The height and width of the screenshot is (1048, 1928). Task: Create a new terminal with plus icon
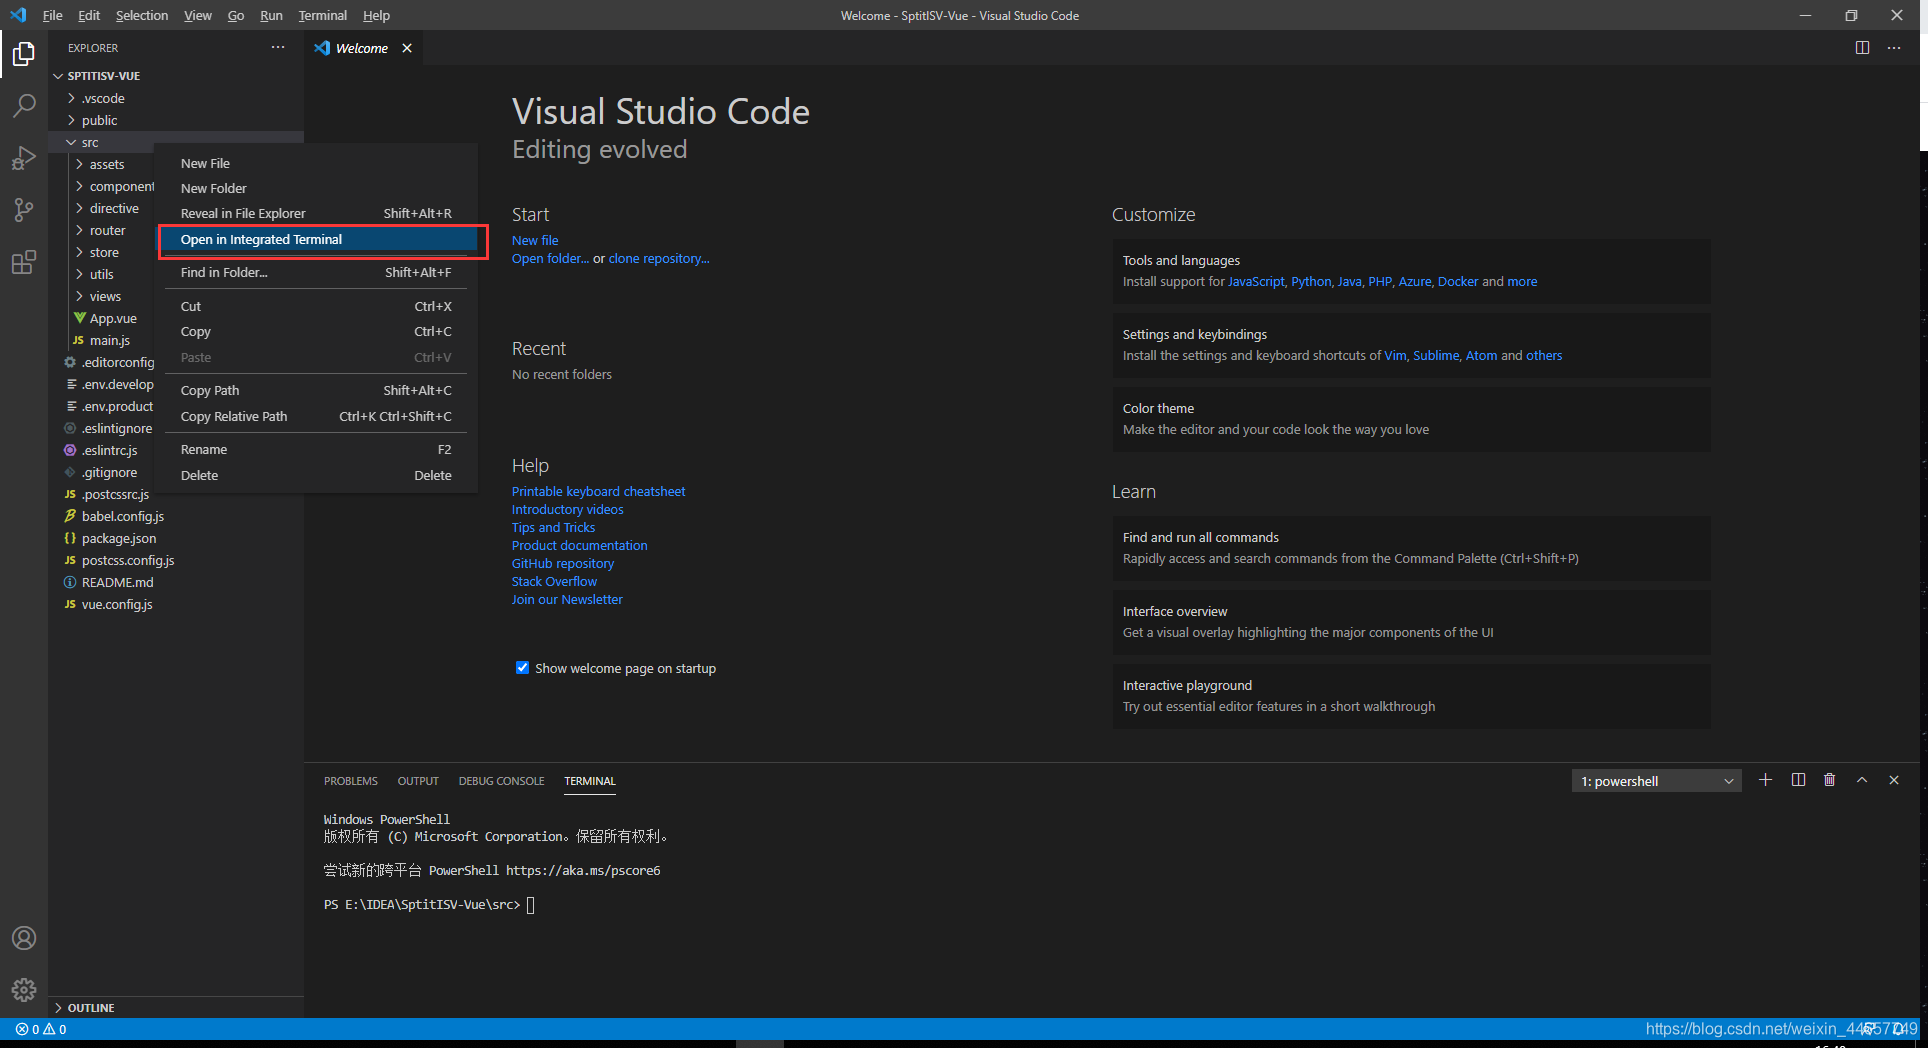tap(1766, 780)
